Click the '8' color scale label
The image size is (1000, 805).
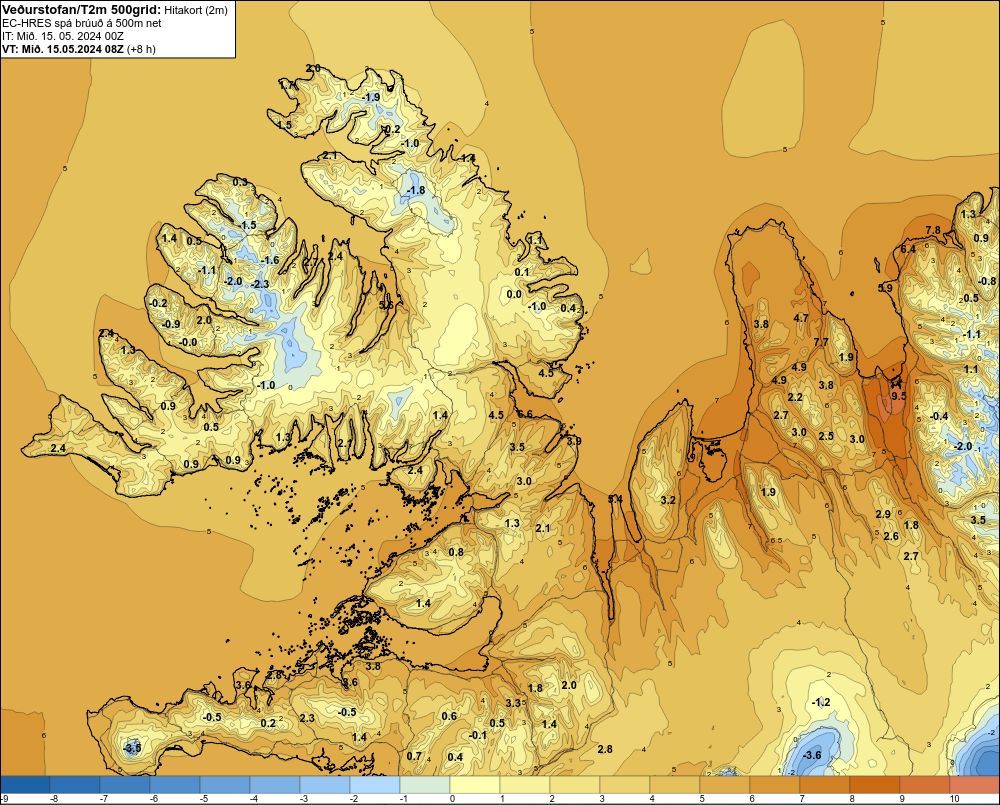[851, 799]
